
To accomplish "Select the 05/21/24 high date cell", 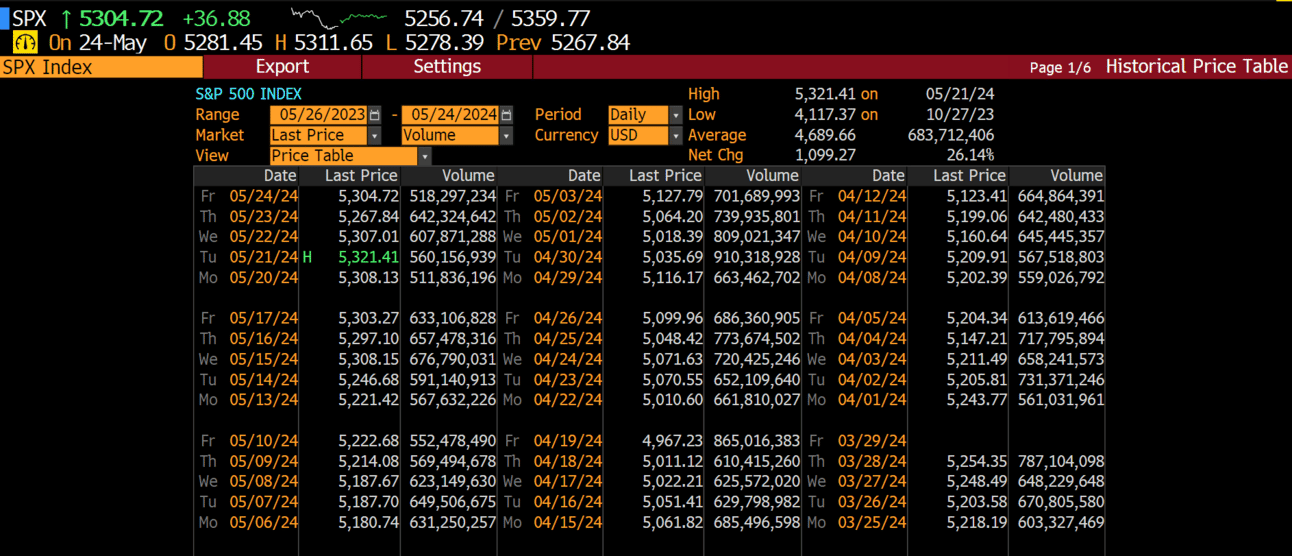I will pyautogui.click(x=264, y=257).
